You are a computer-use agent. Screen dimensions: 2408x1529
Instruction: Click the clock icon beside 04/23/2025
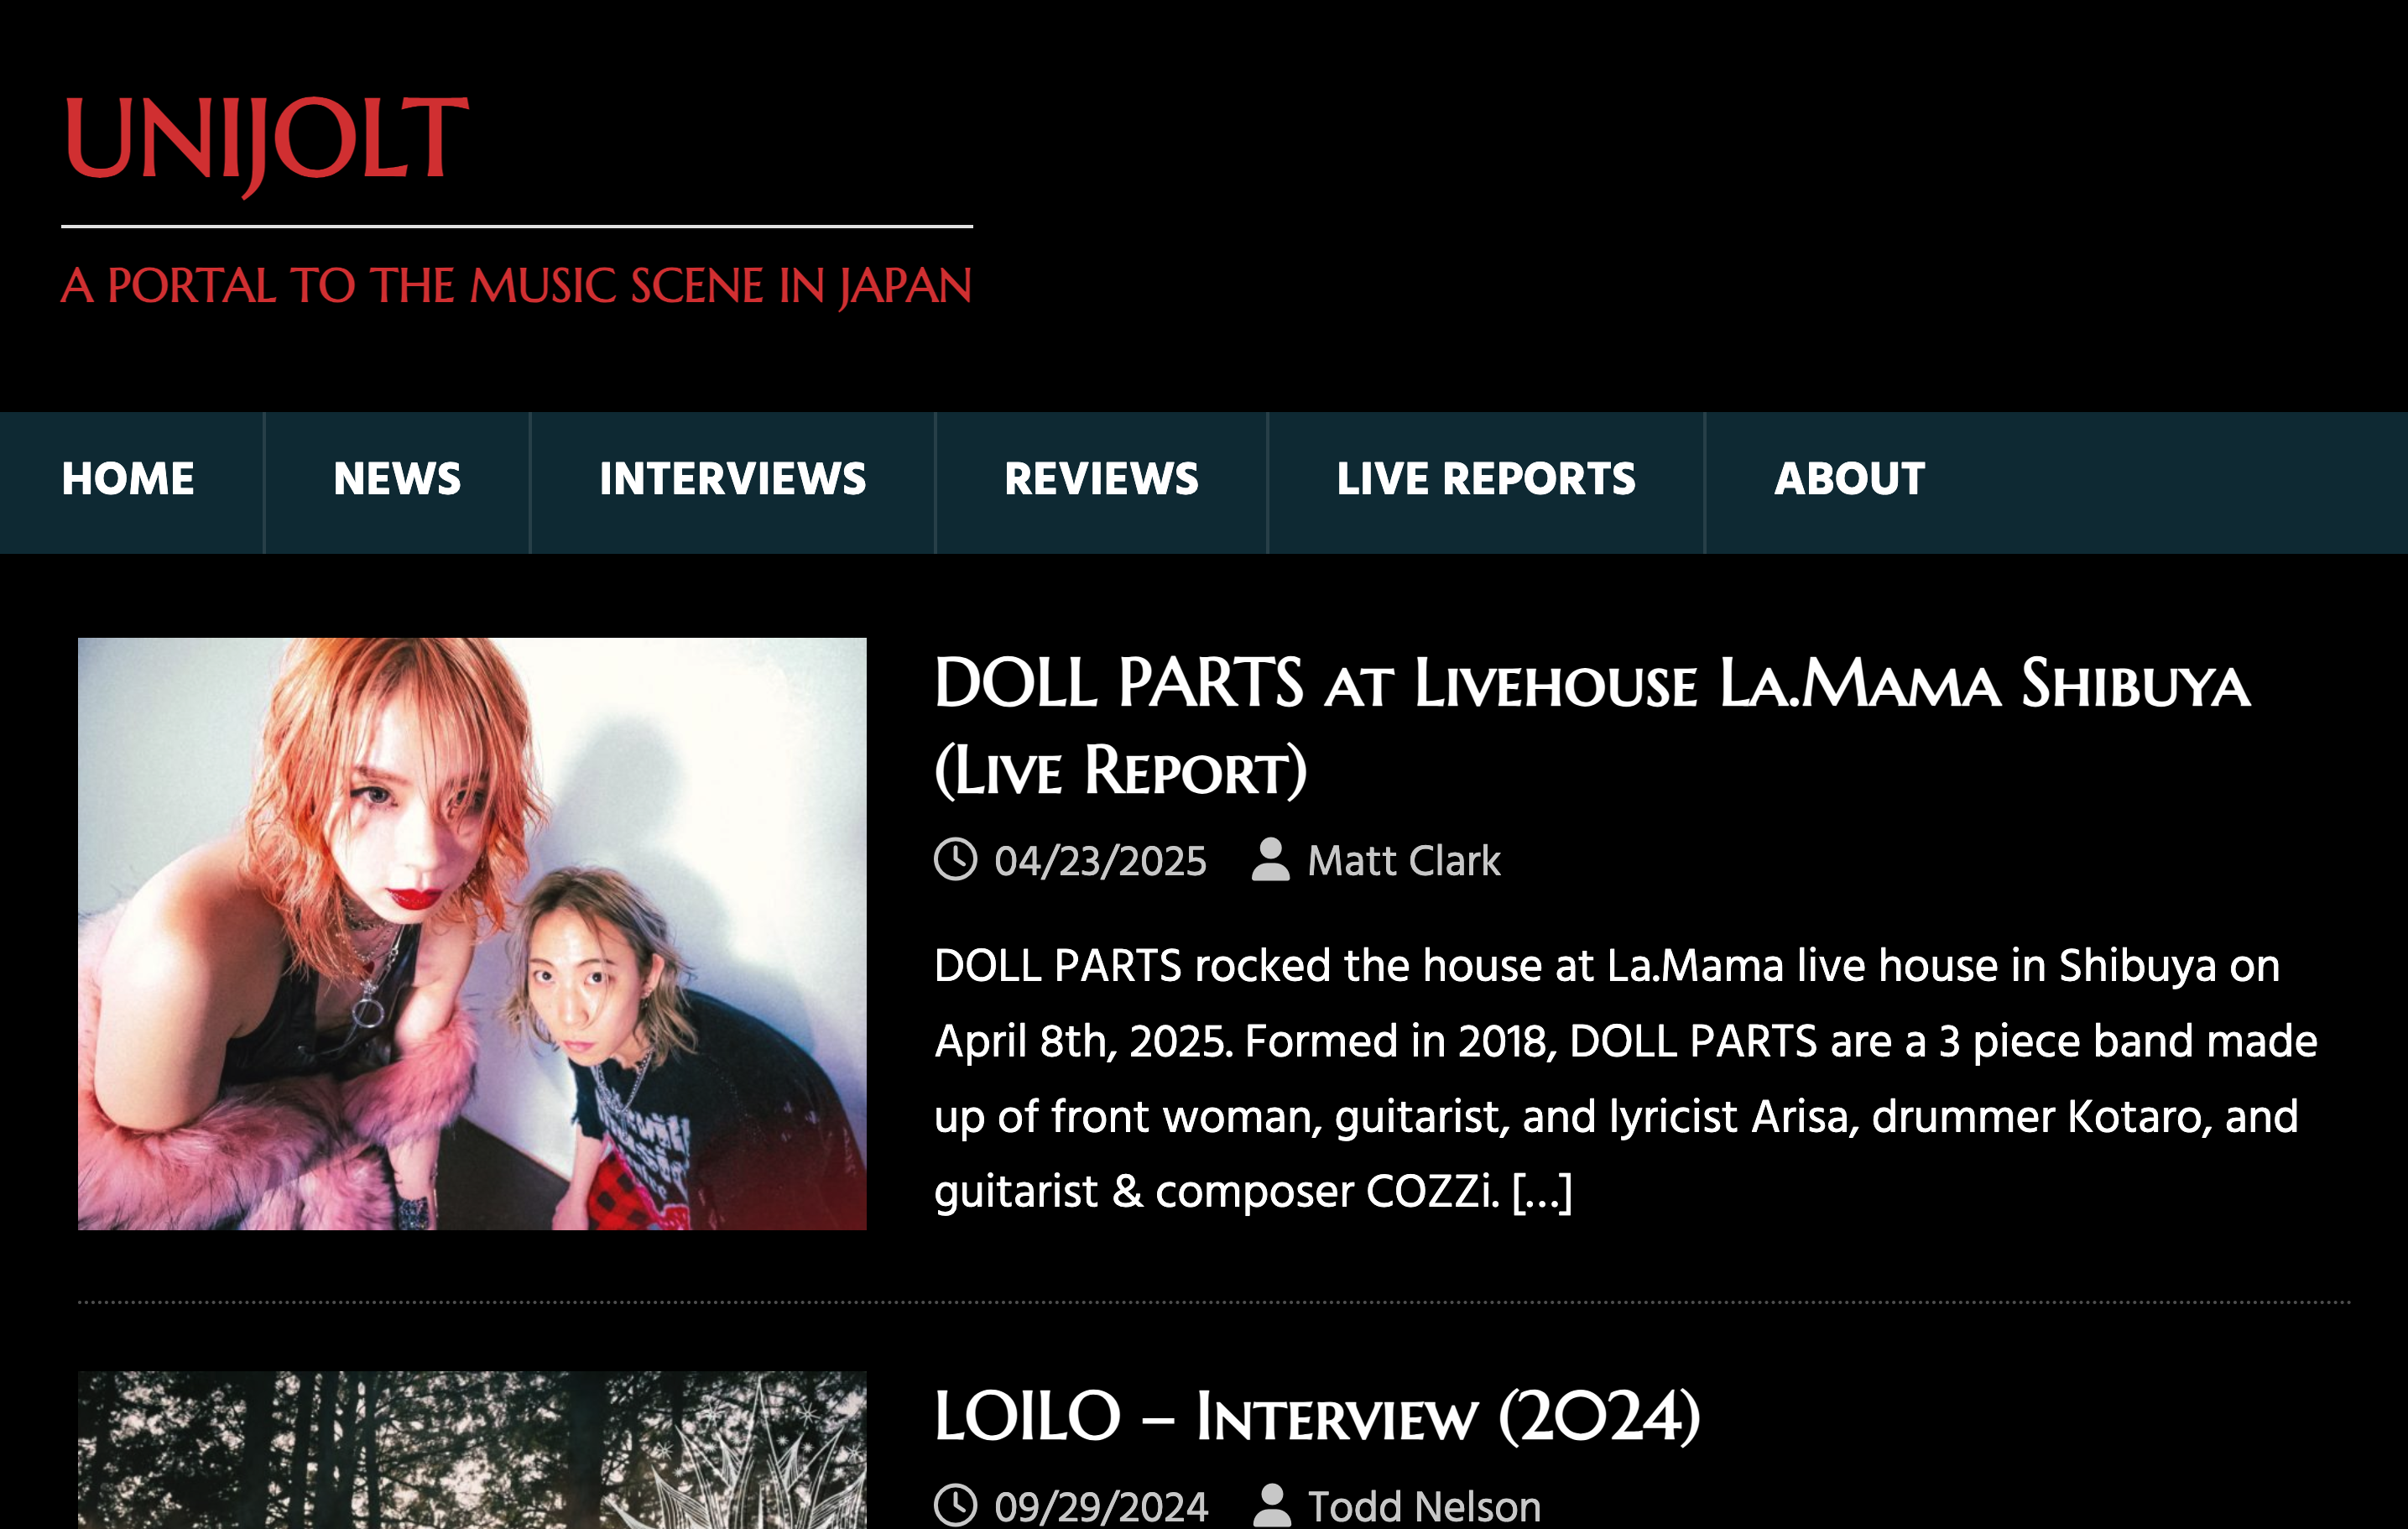point(955,859)
